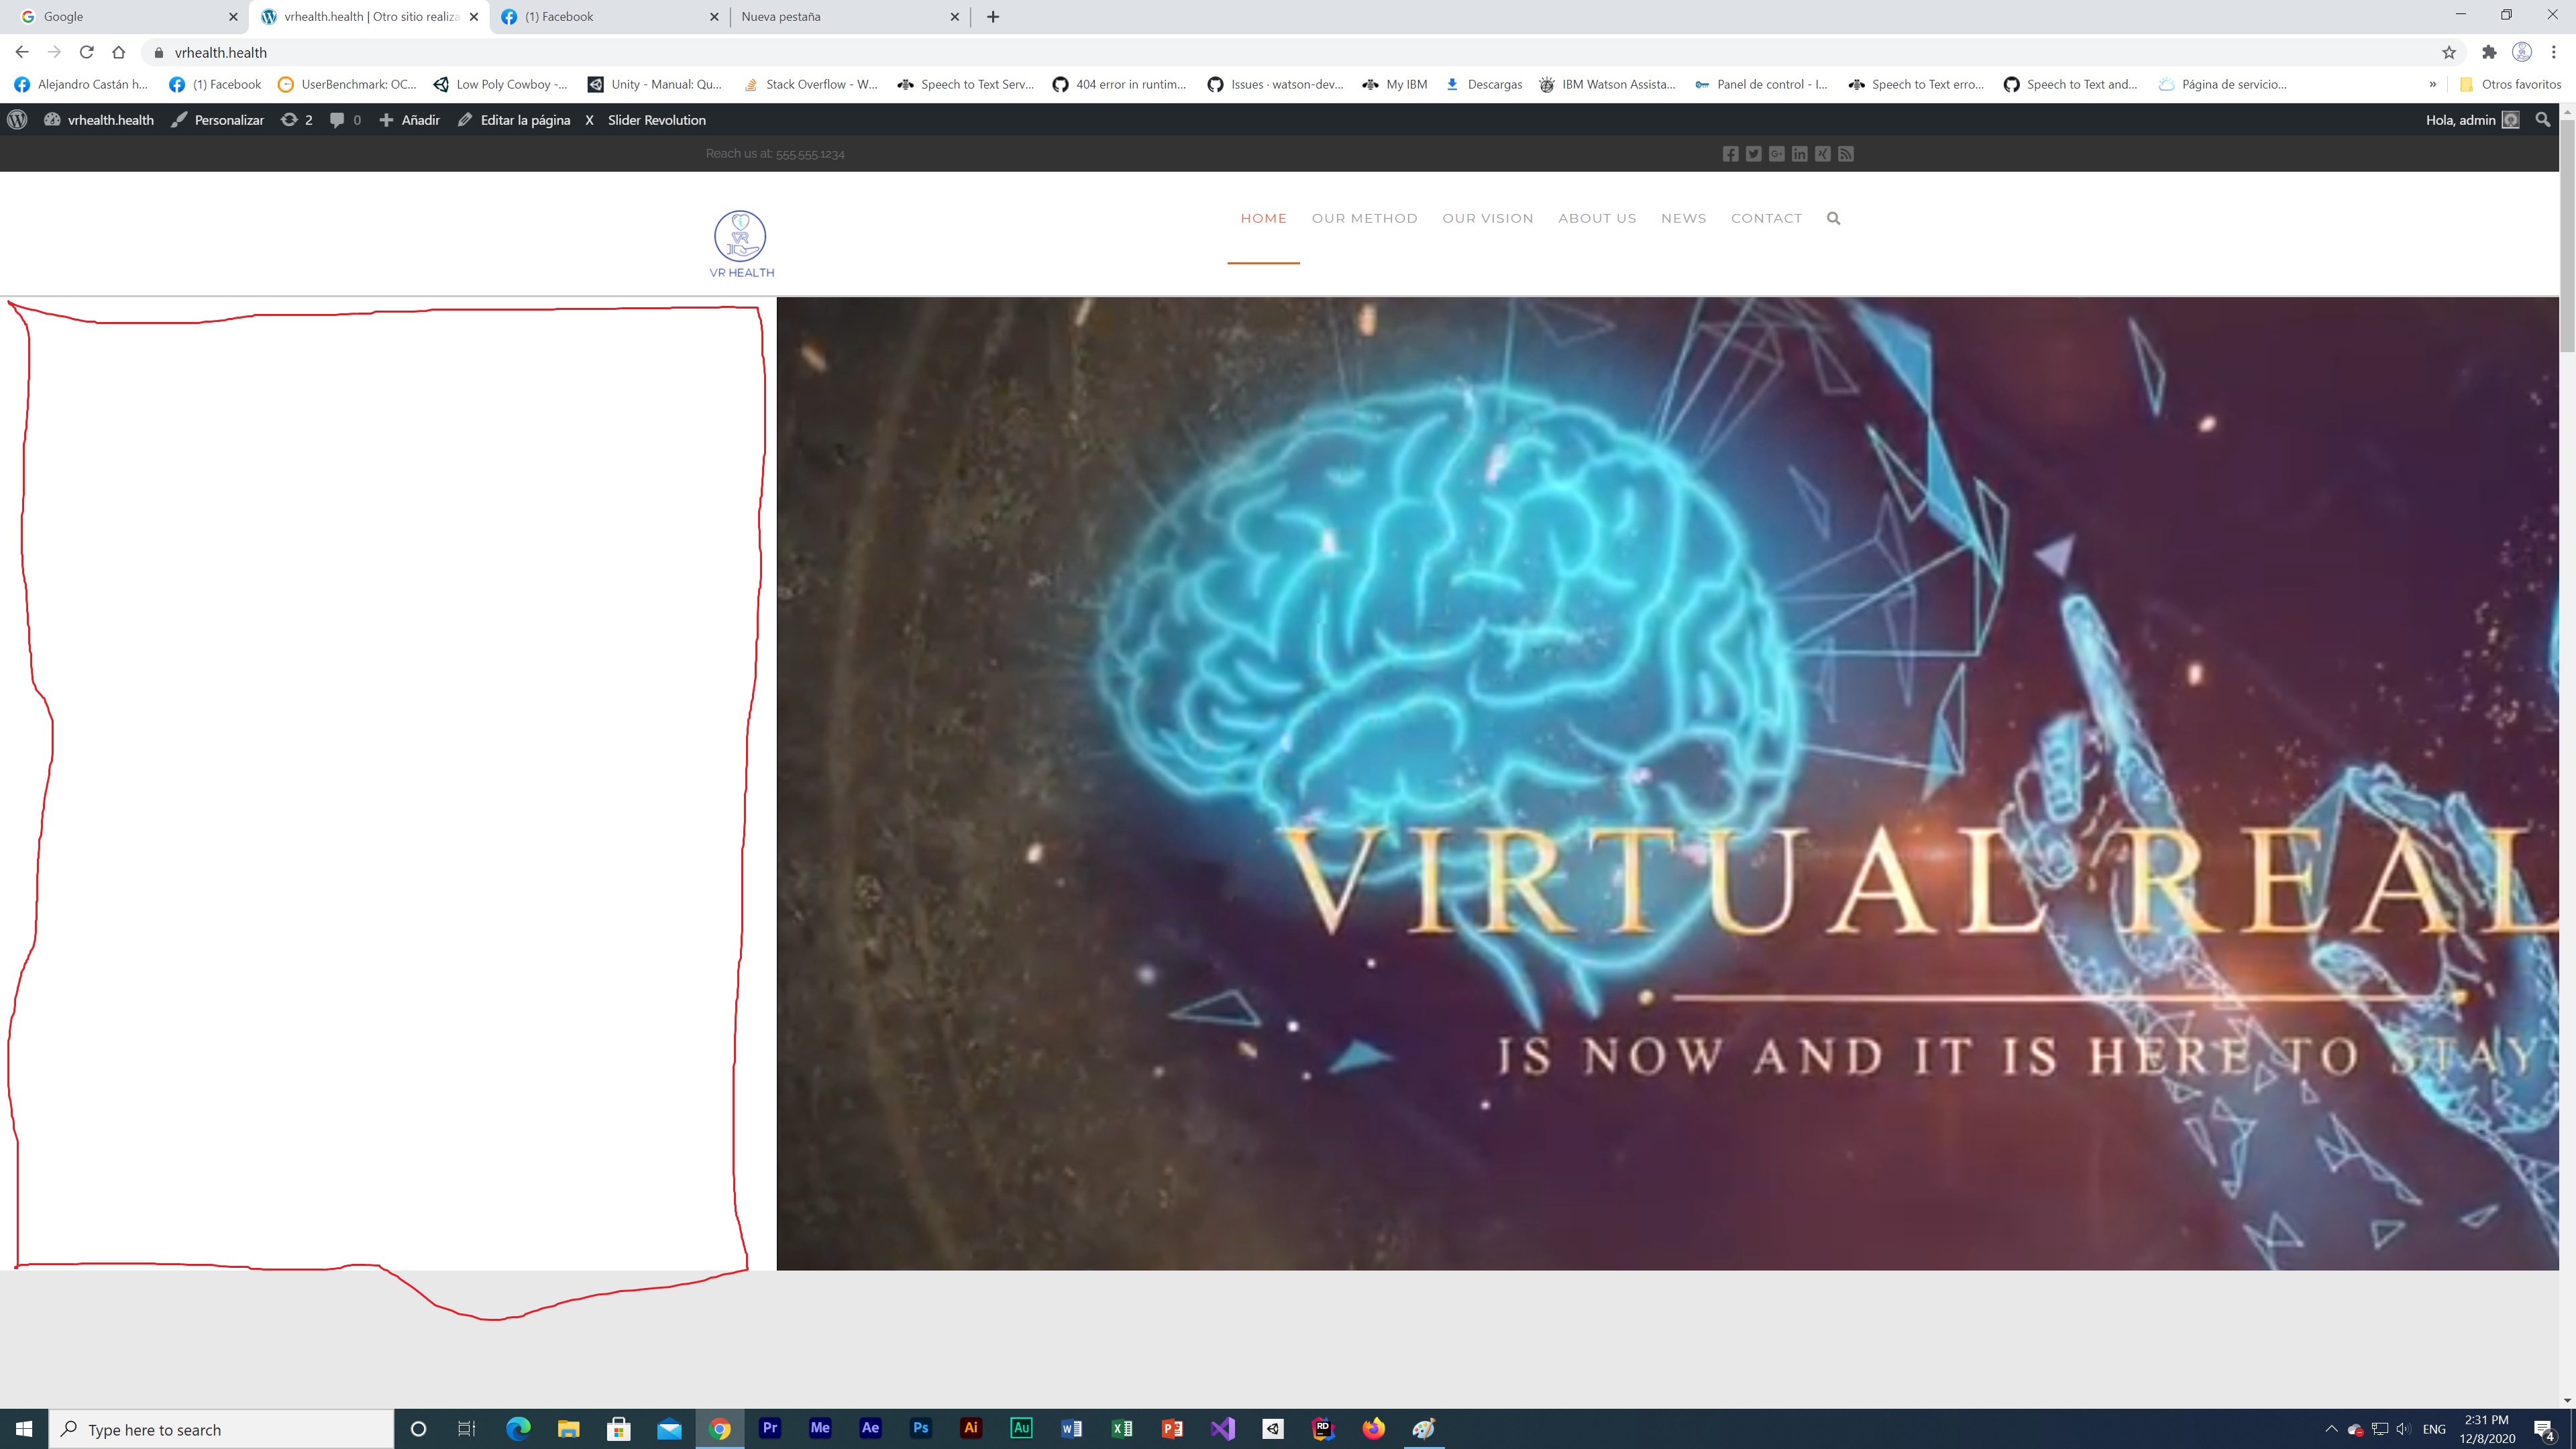2576x1449 pixels.
Task: Click the Virtual Reality brain slider image
Action: tap(1667, 784)
